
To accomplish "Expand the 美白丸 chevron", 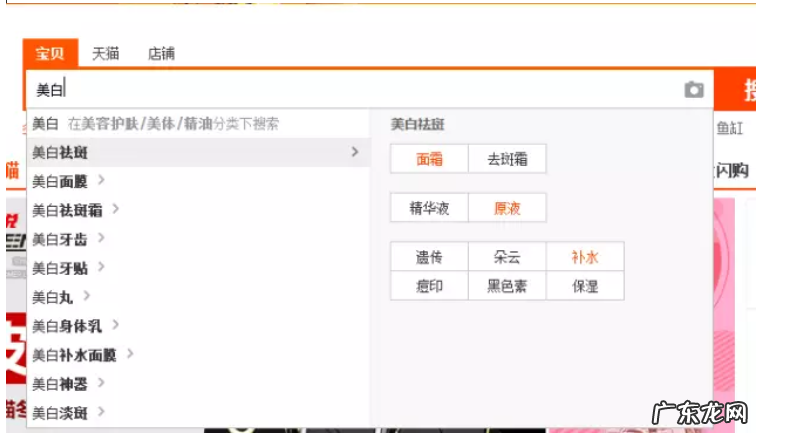I will tap(87, 296).
